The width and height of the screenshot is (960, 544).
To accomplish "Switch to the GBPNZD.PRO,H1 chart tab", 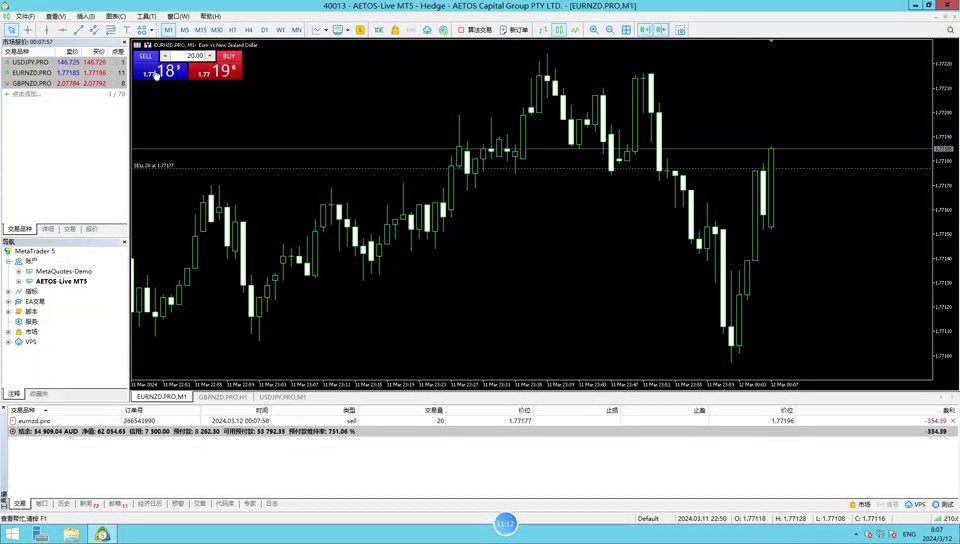I will coord(223,397).
